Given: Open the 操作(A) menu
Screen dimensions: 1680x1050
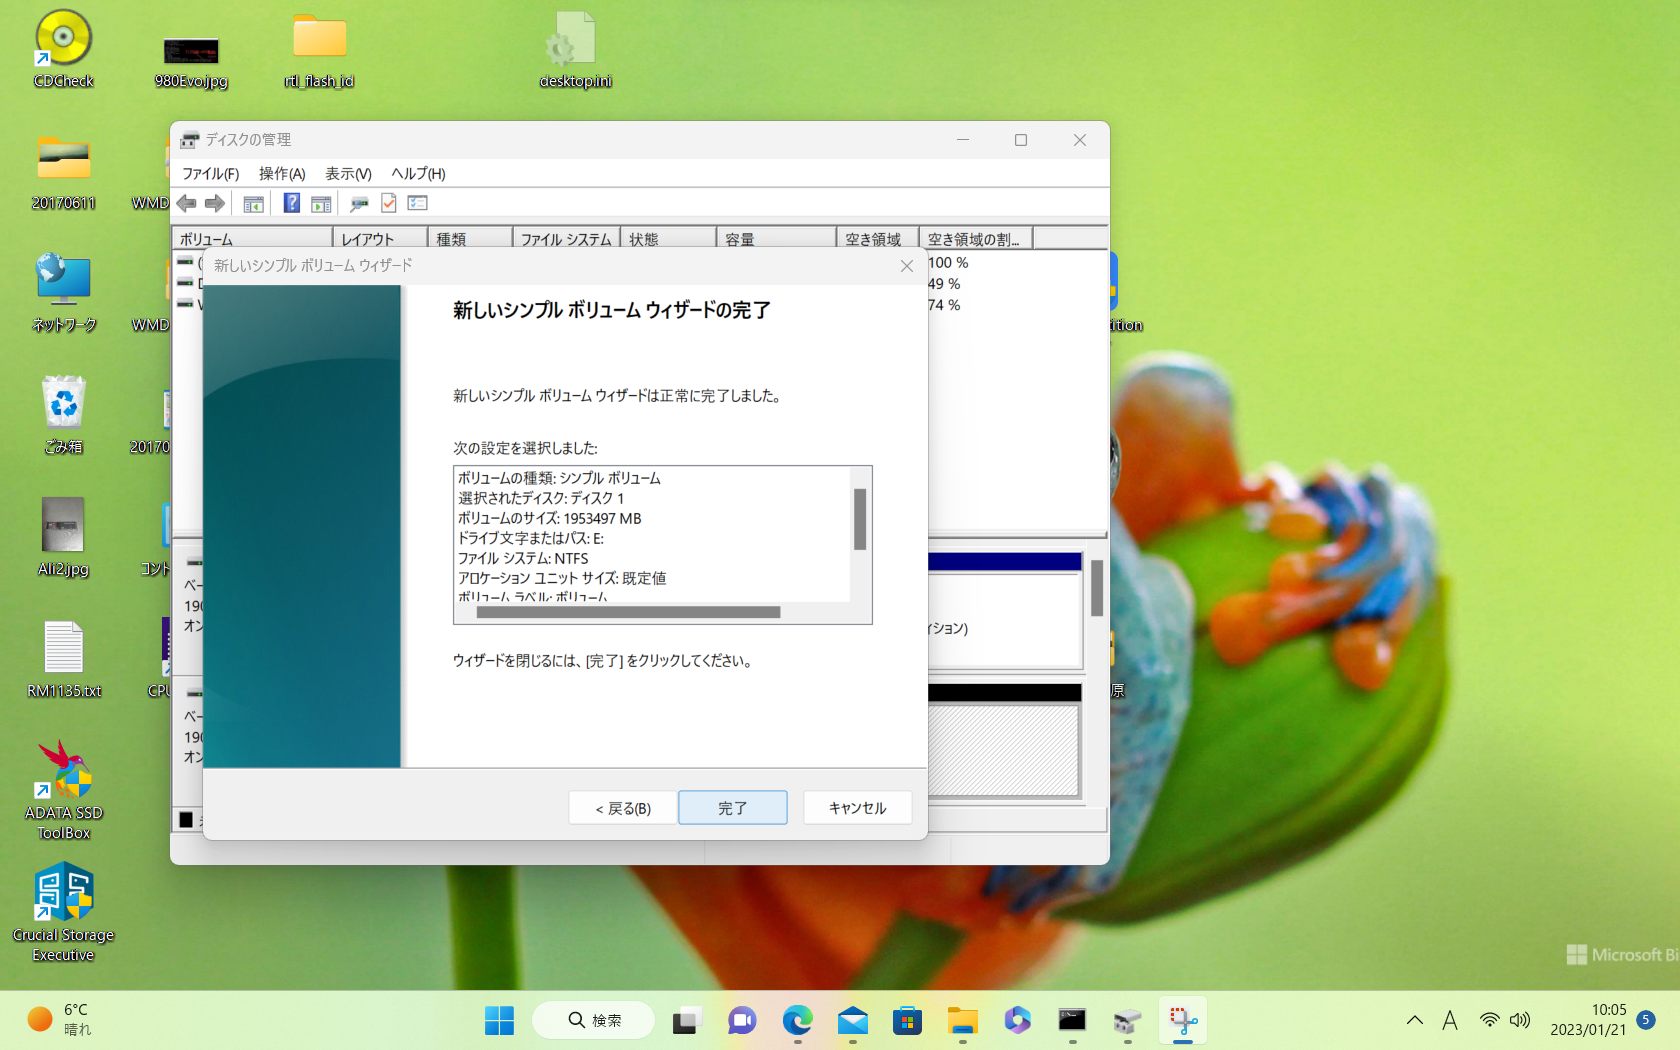Looking at the screenshot, I should (282, 174).
